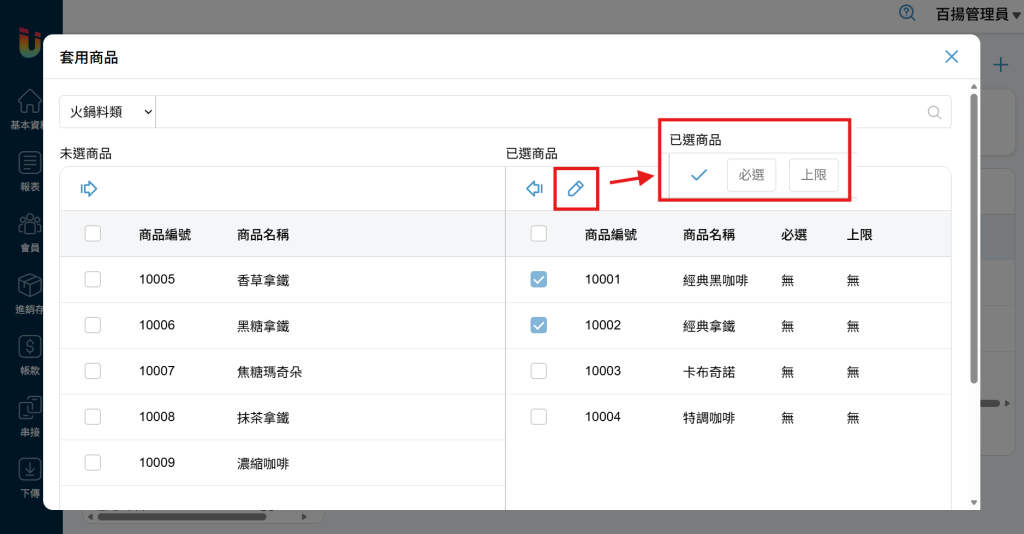Click the move-right arrow icon above unselected products
This screenshot has height=534, width=1024.
(x=89, y=189)
